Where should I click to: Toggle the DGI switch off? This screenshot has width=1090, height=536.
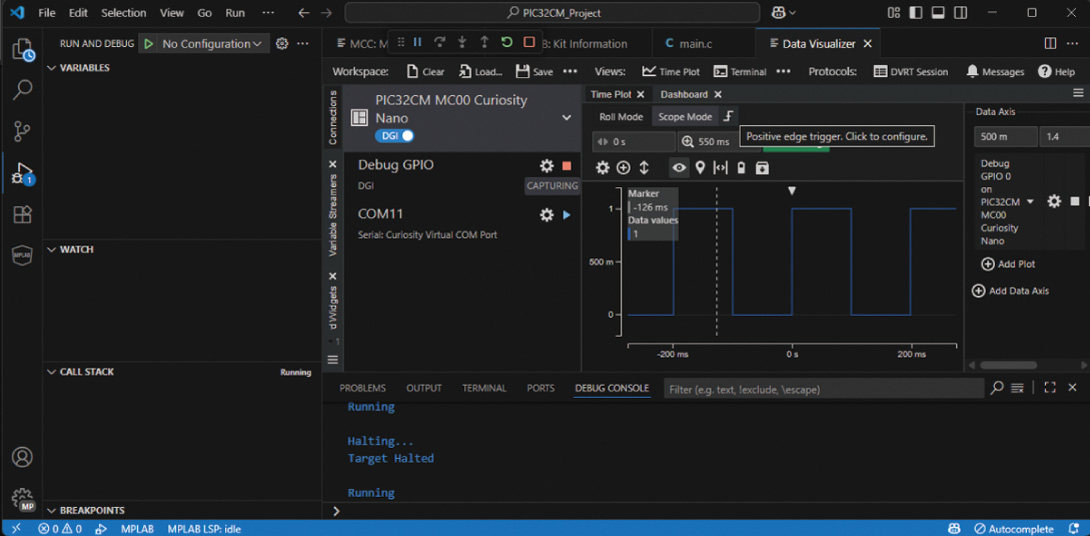(x=401, y=136)
